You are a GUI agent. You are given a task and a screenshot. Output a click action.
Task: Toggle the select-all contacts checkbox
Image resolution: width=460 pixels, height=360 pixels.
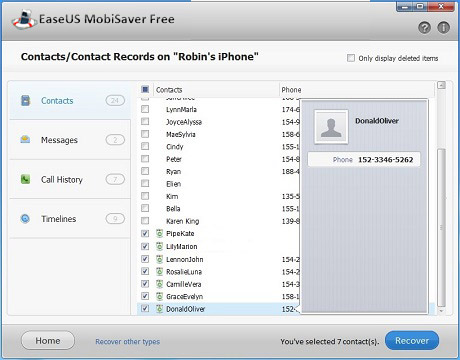(x=145, y=89)
